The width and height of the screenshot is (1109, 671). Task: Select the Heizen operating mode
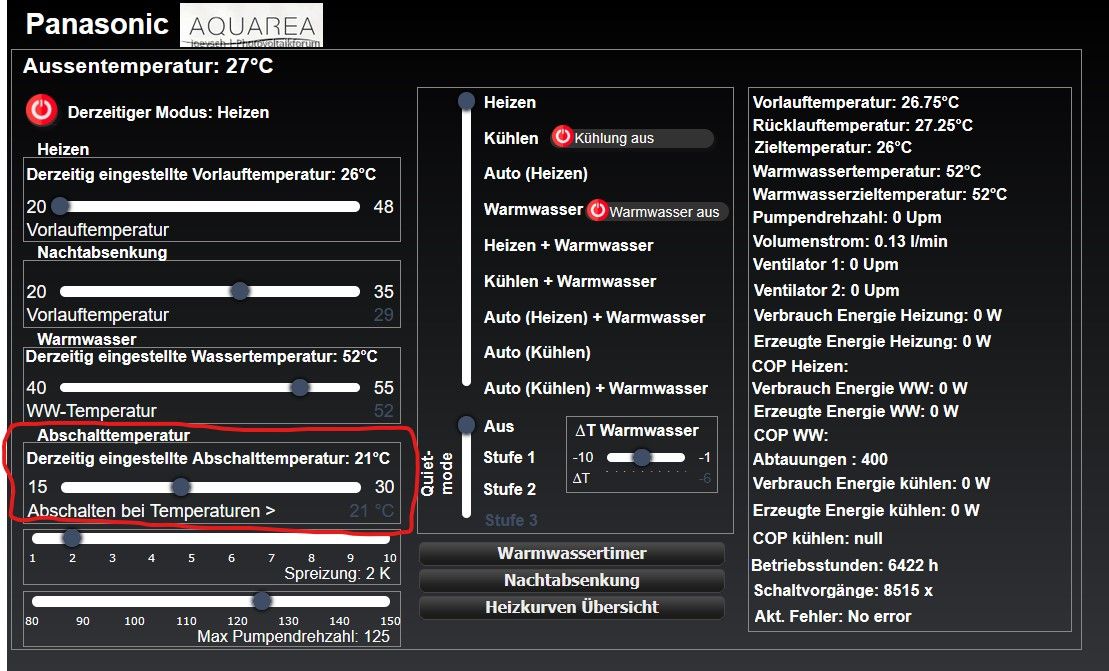tap(510, 103)
